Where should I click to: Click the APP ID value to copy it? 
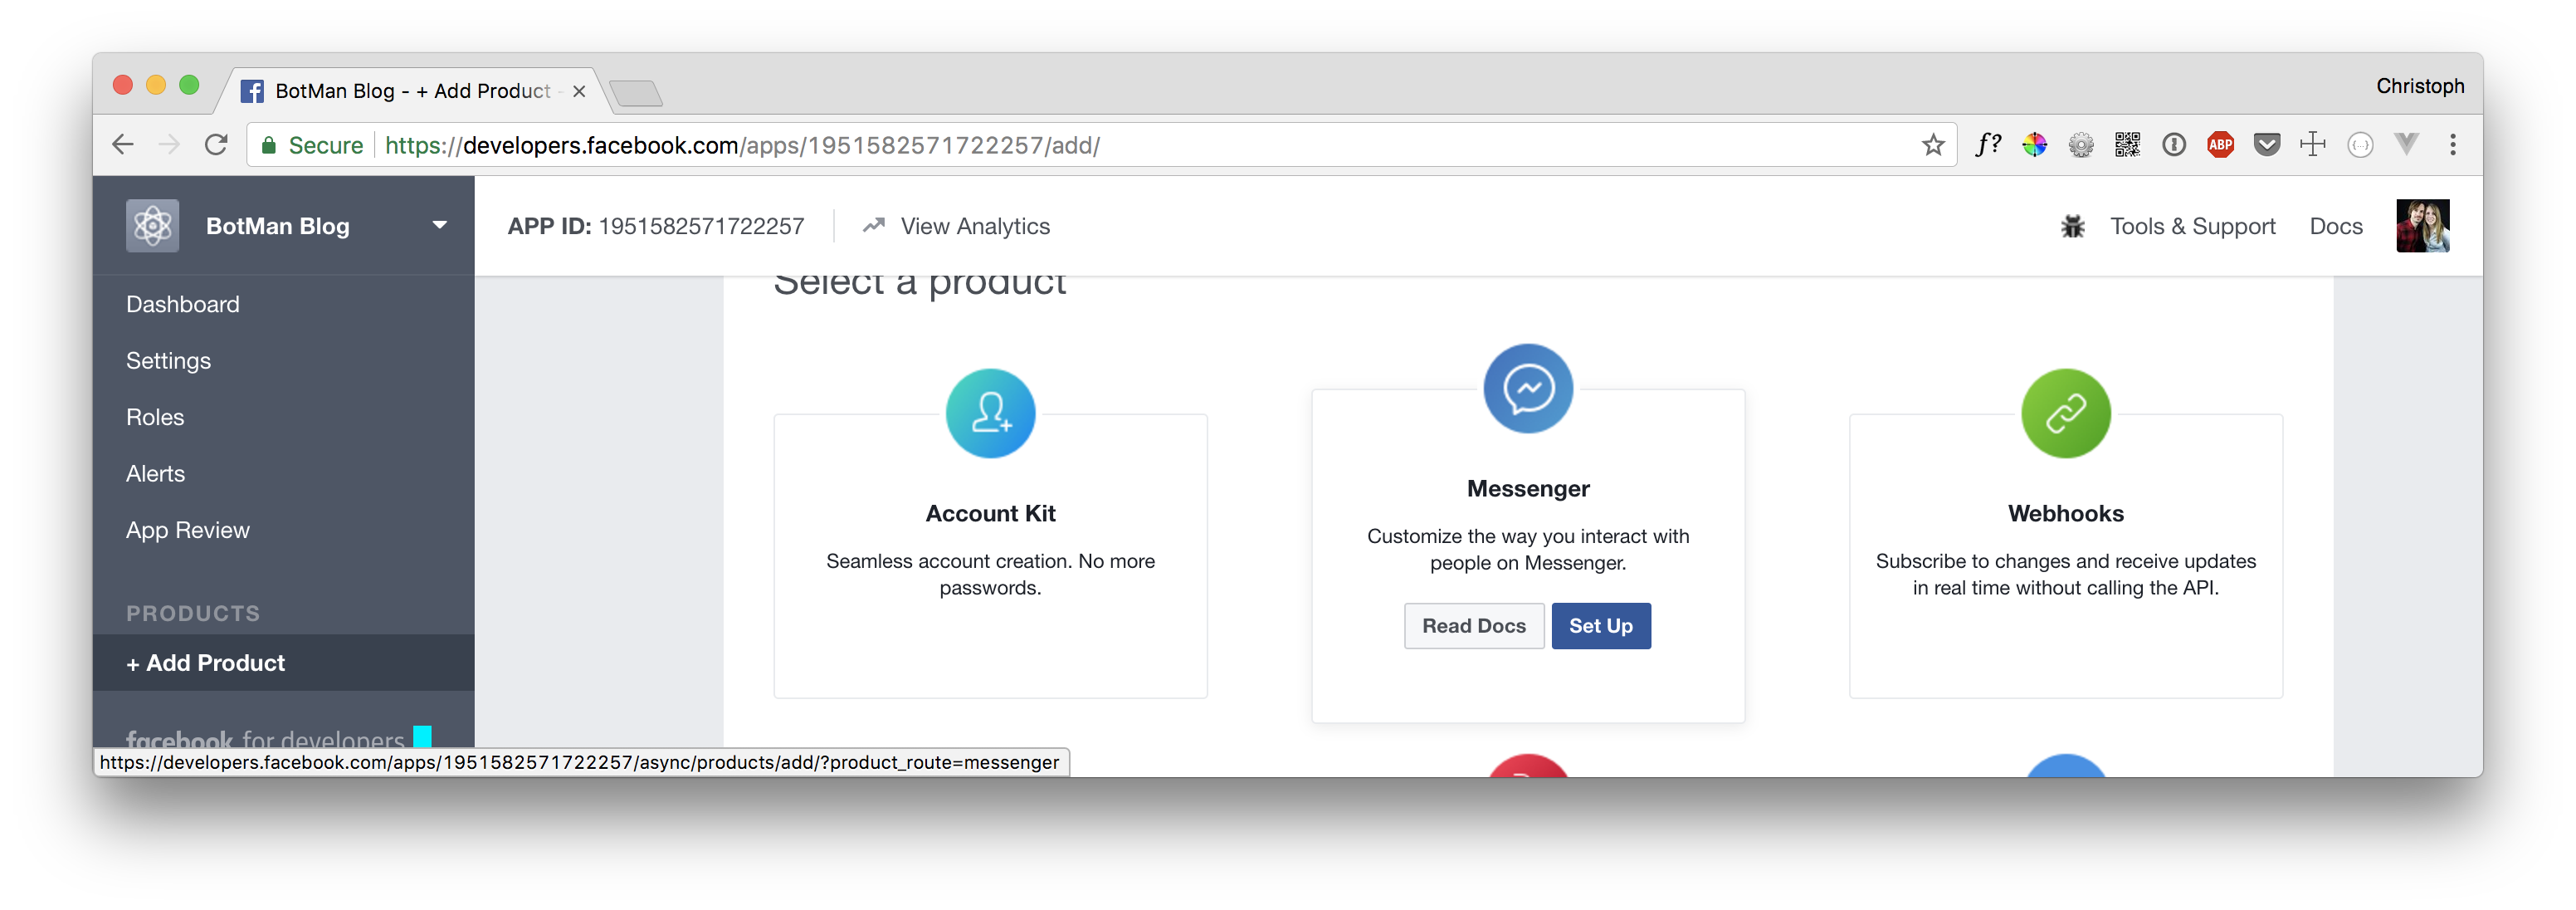pos(701,227)
